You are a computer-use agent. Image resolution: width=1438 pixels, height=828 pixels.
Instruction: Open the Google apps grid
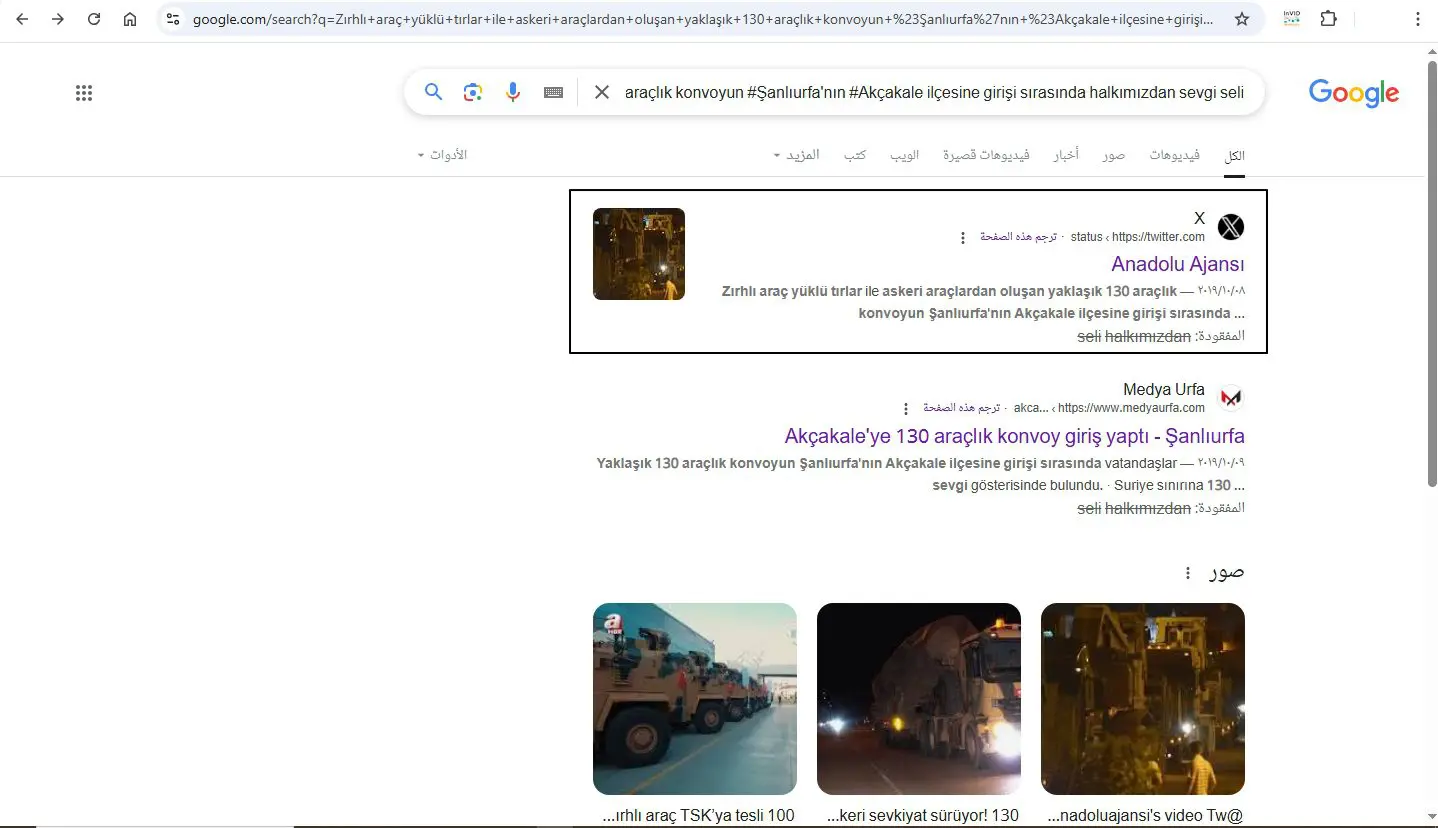pos(84,93)
